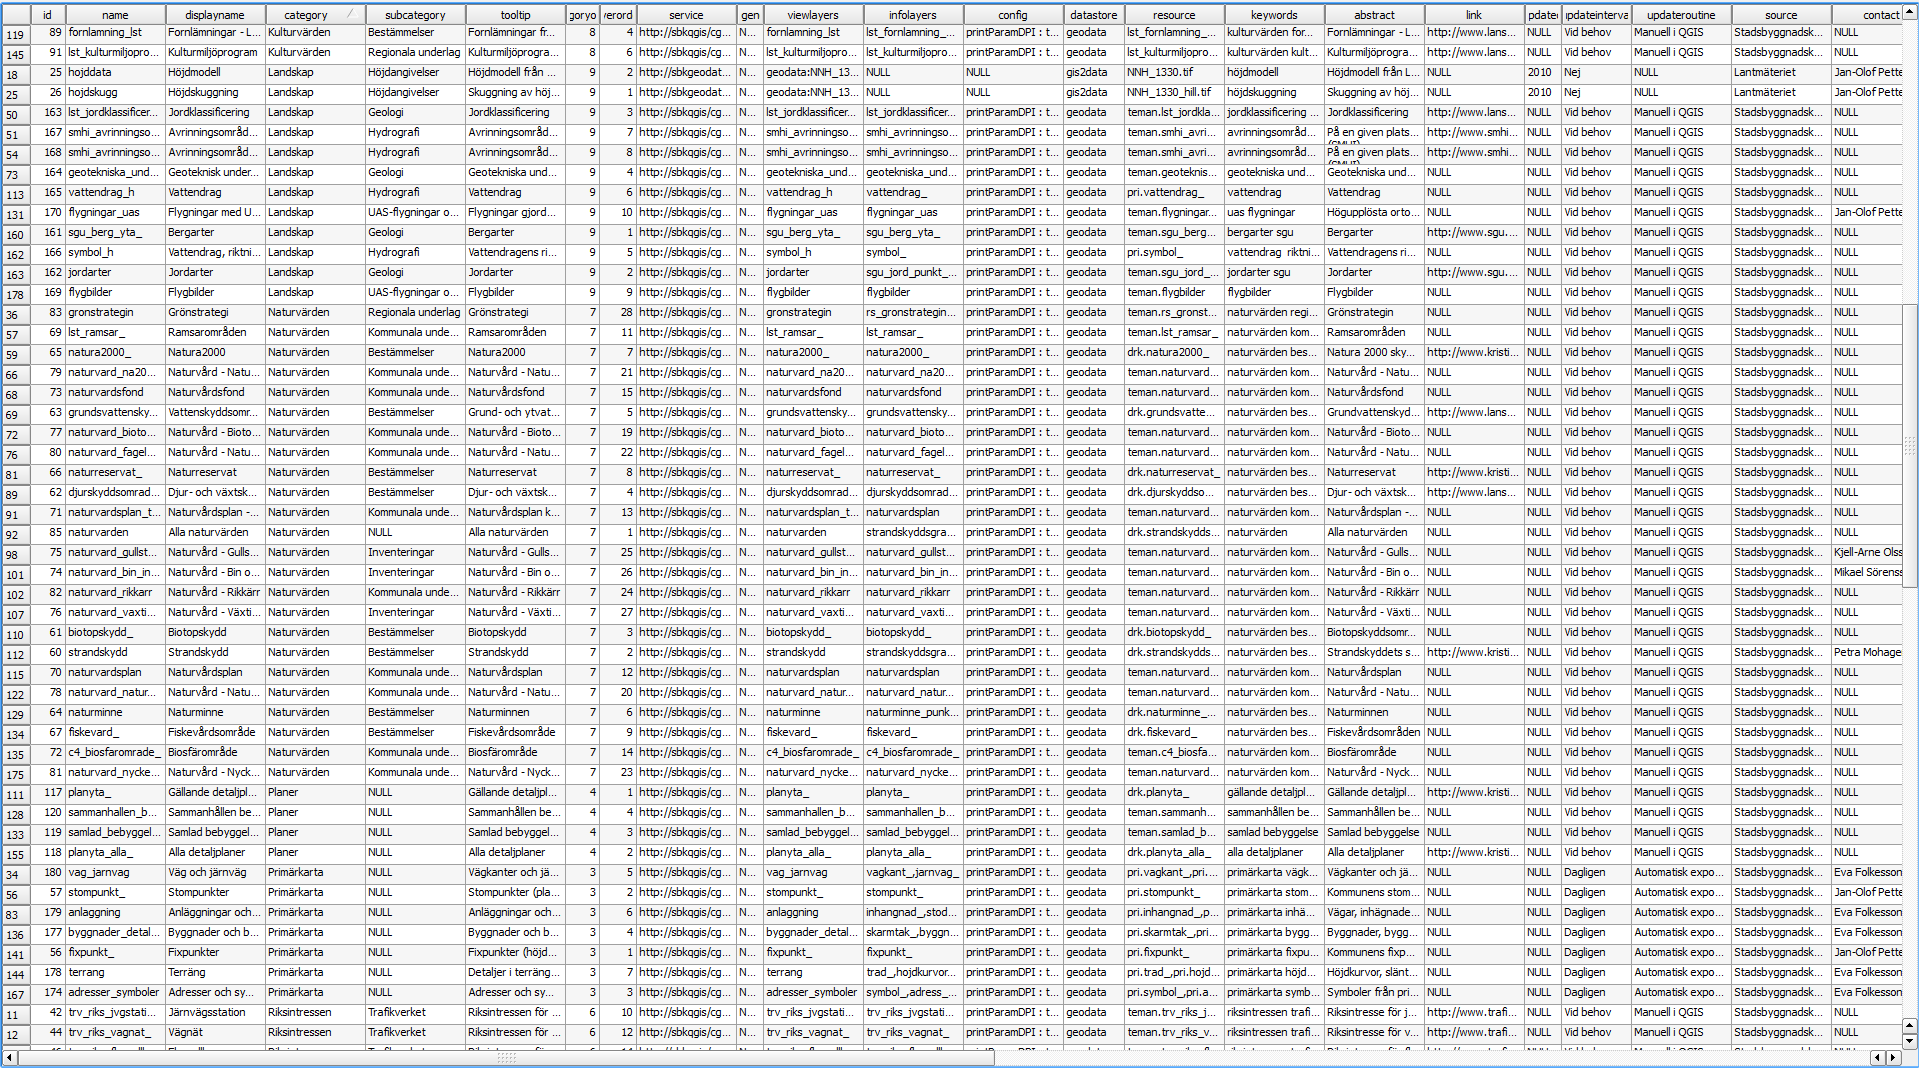Image resolution: width=1919 pixels, height=1068 pixels.
Task: Click displayname cell 'Natura2000'
Action: (x=215, y=352)
